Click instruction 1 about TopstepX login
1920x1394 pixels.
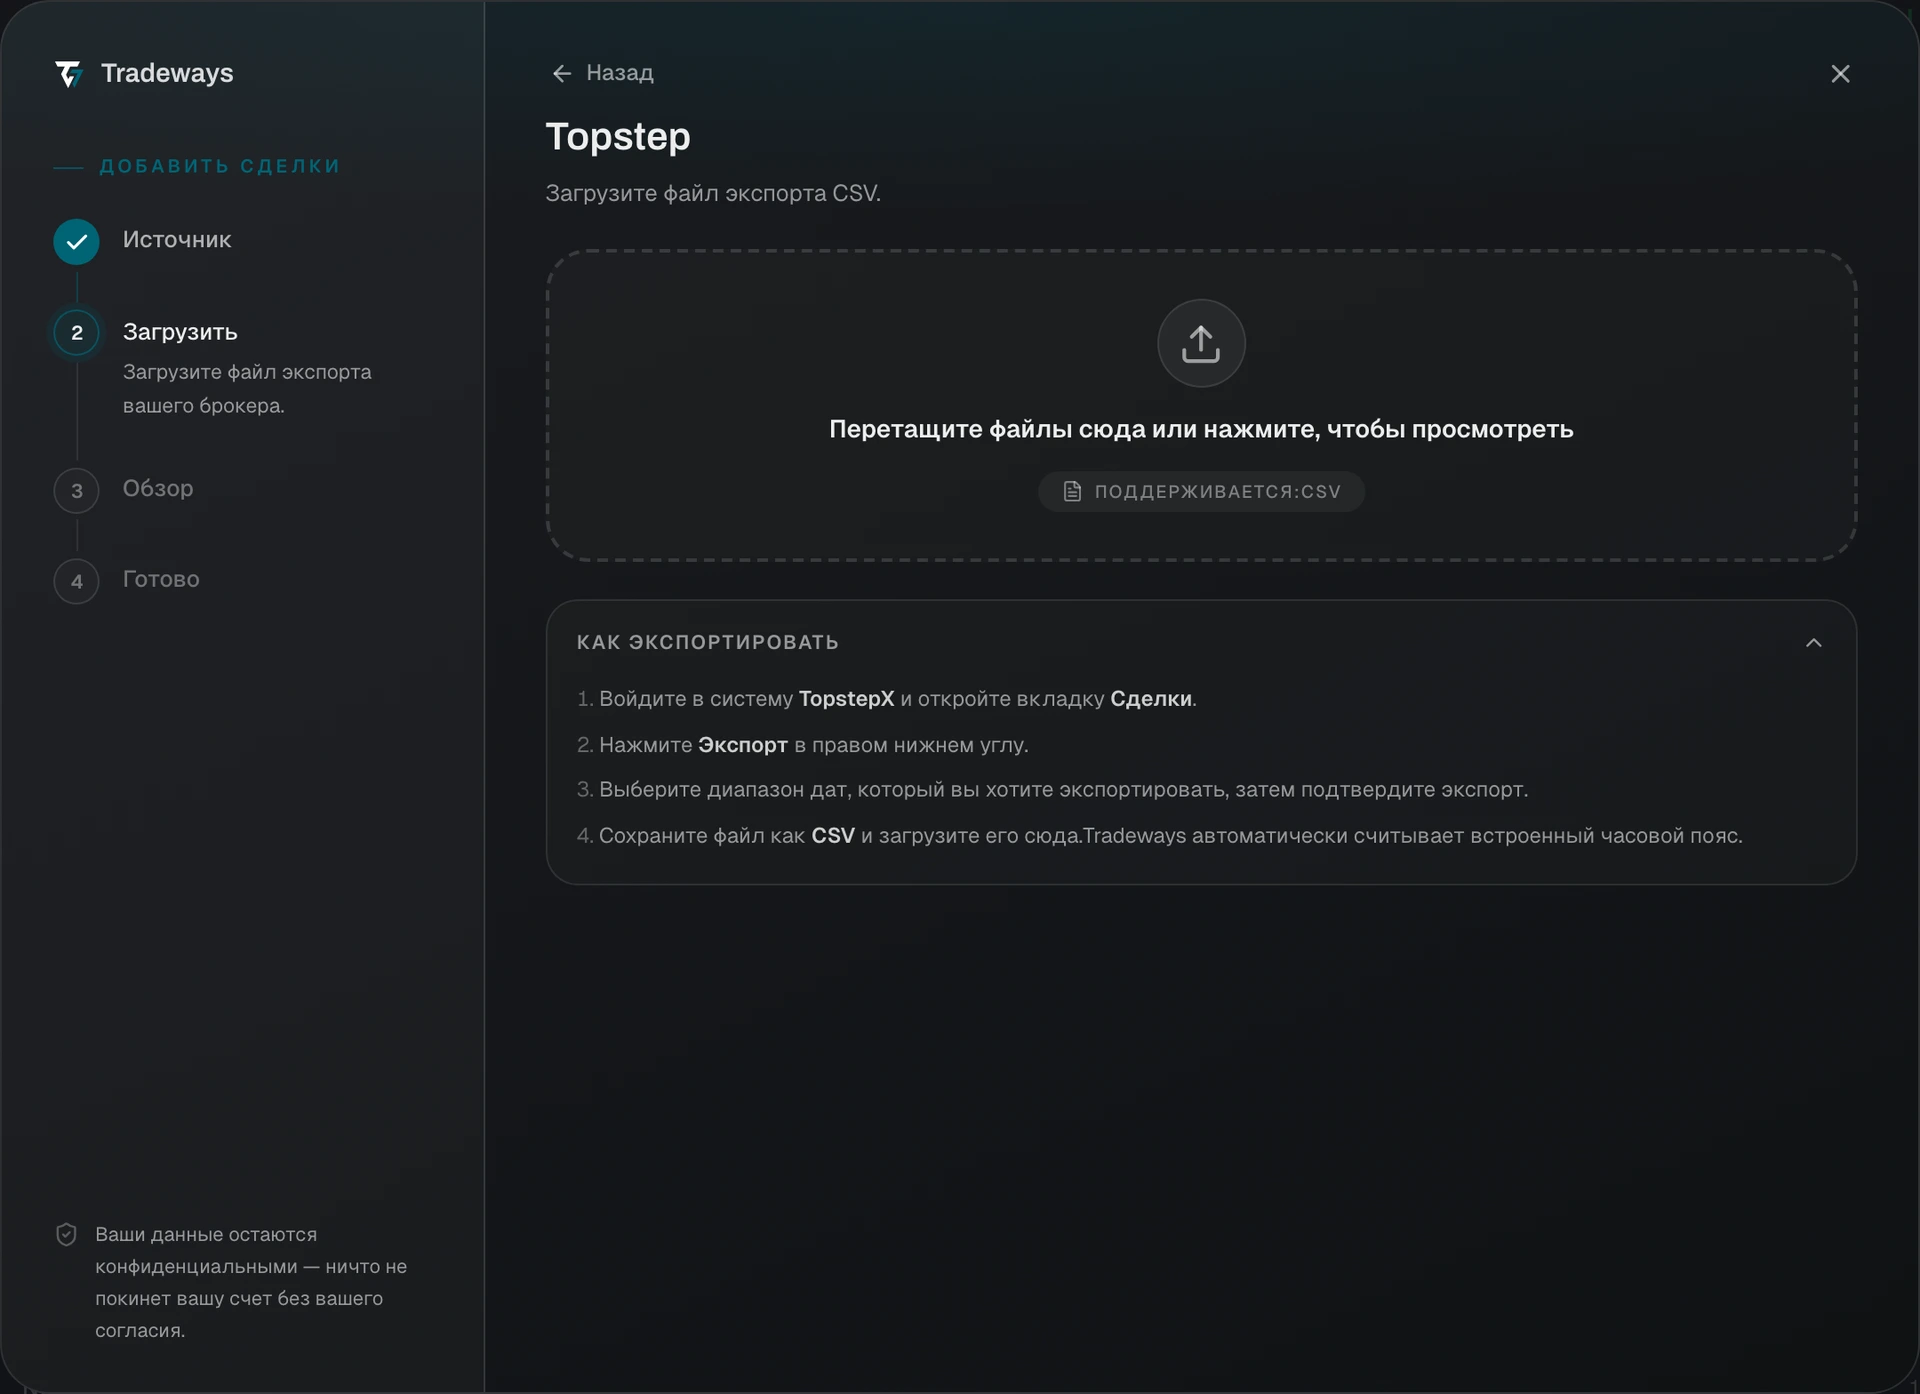coord(887,699)
